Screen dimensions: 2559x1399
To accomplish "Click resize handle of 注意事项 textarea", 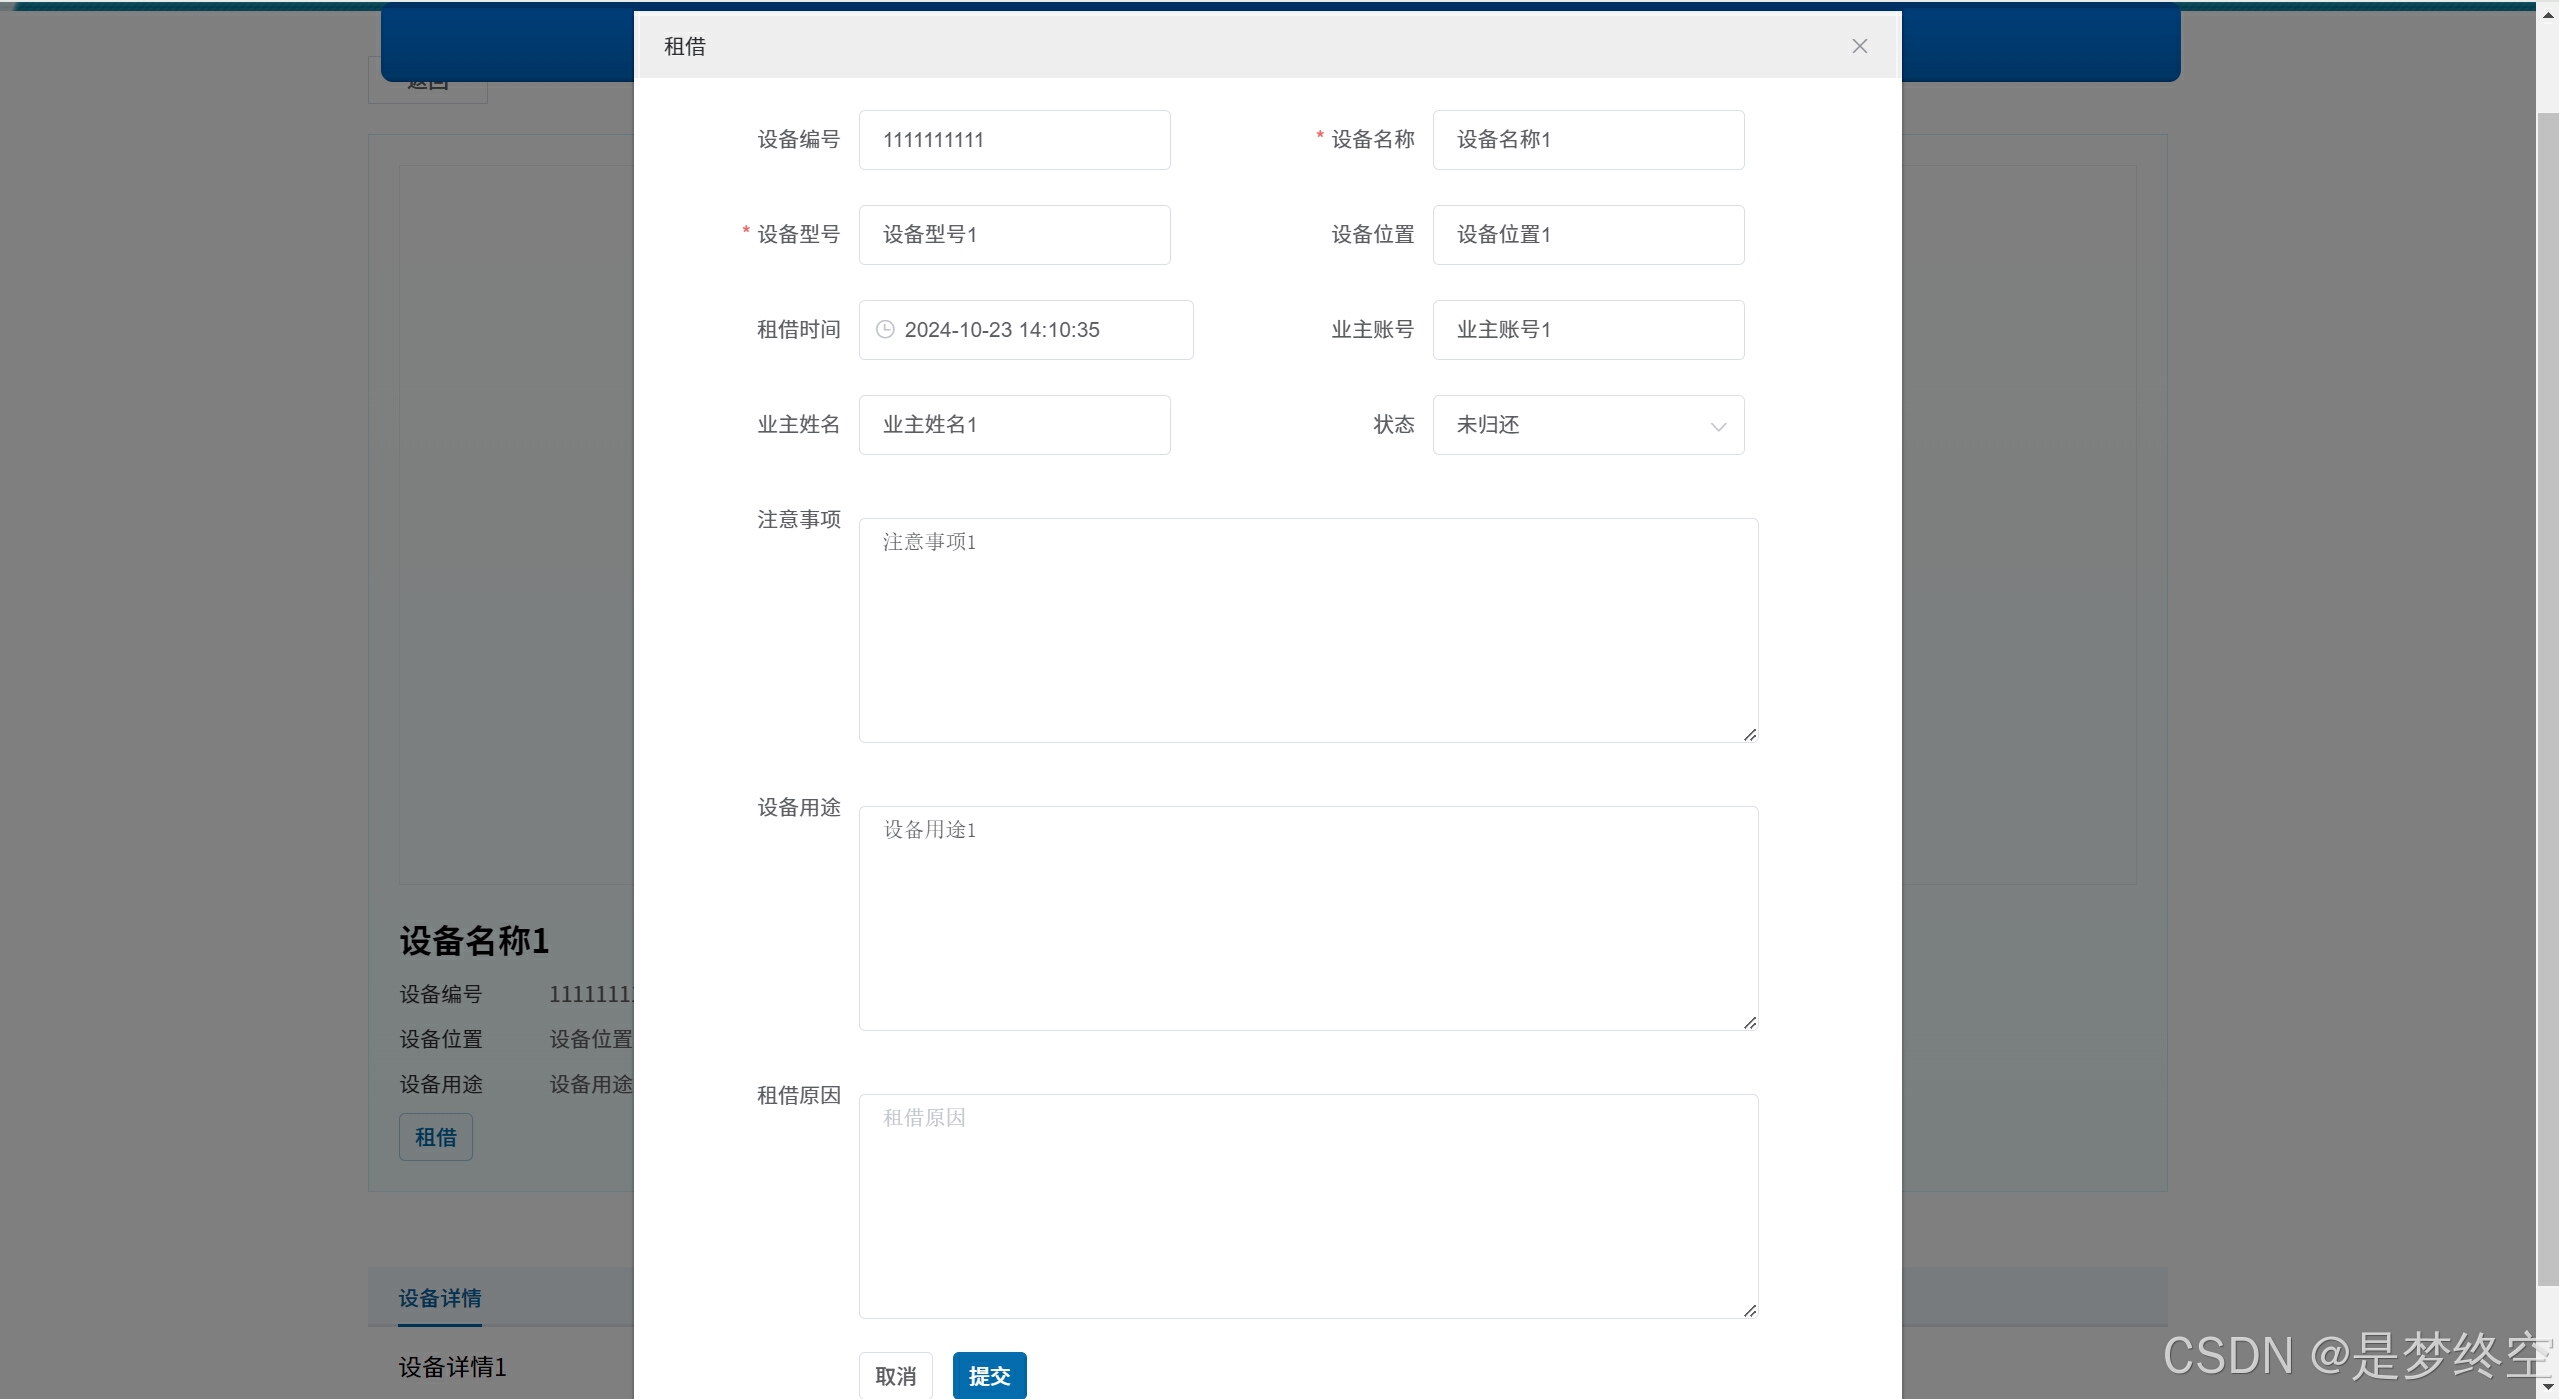I will click(x=1750, y=735).
